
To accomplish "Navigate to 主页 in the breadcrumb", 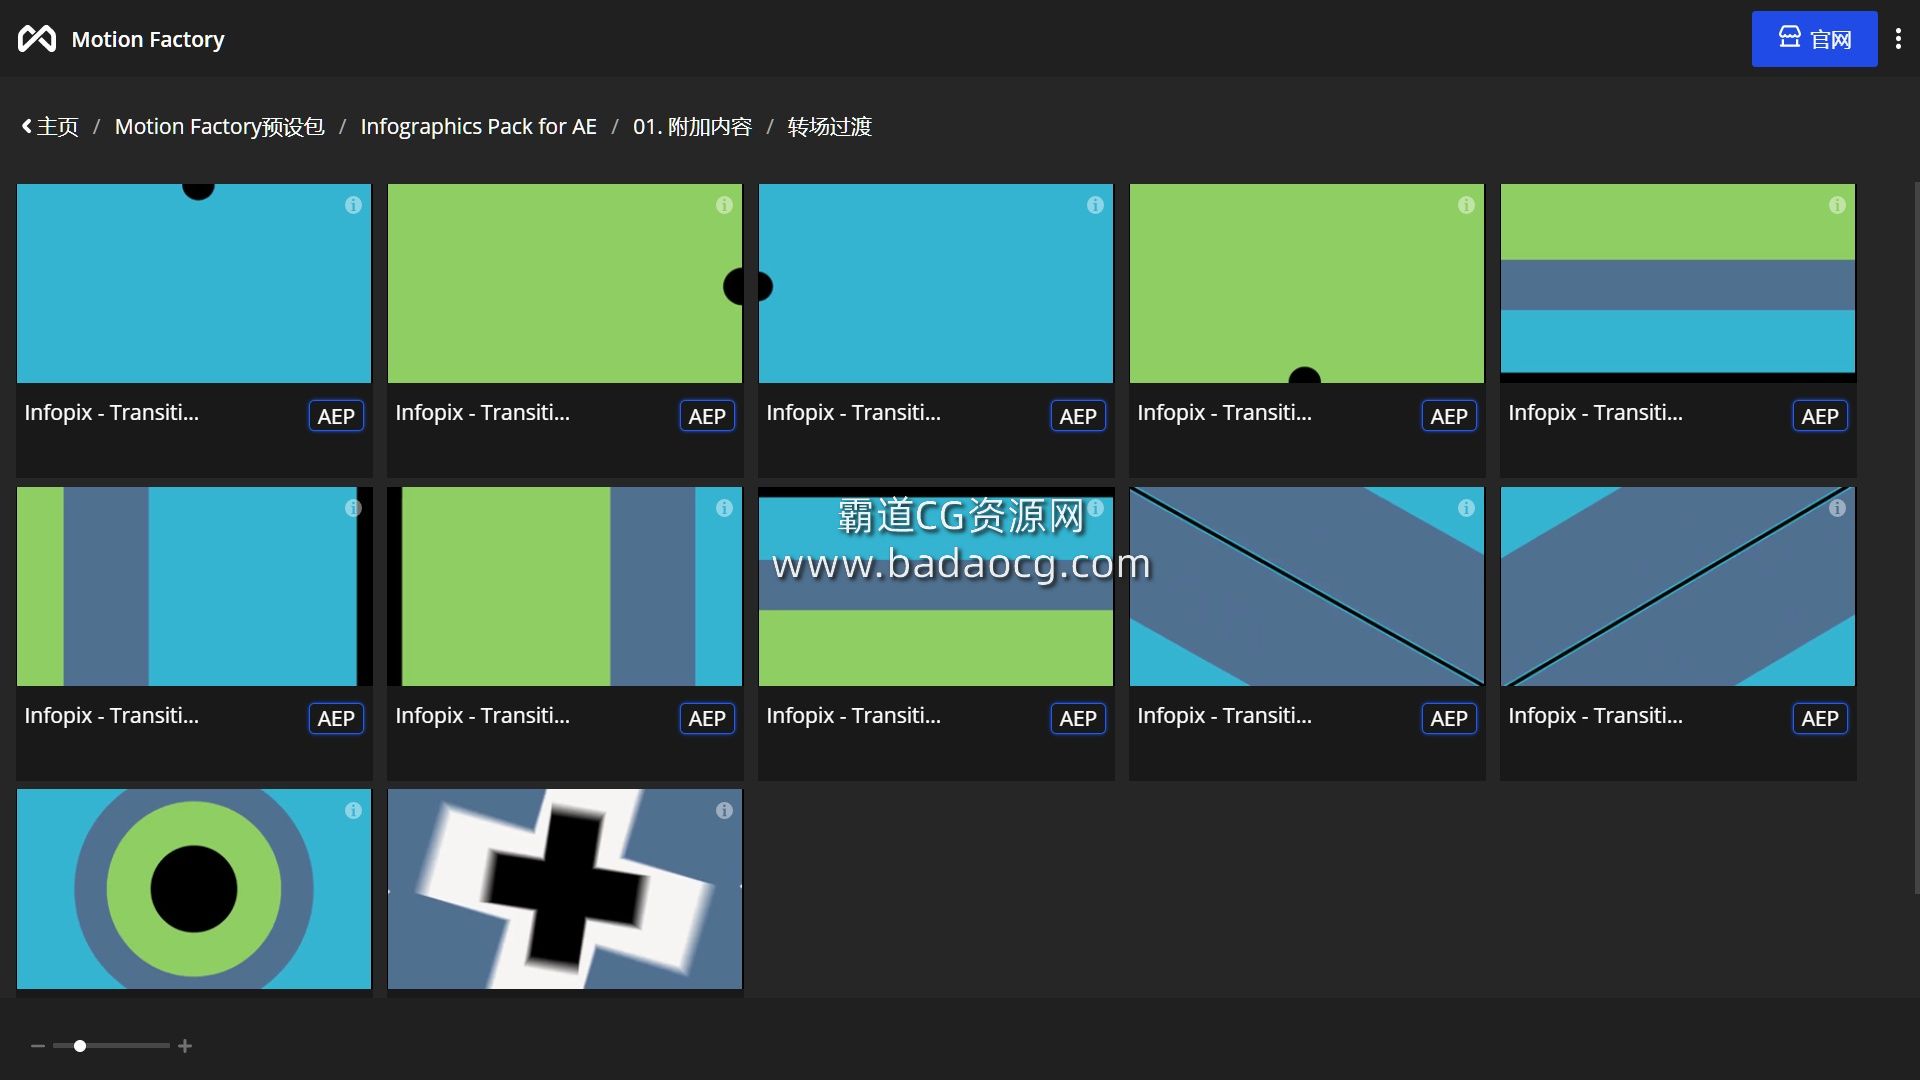I will coord(58,127).
